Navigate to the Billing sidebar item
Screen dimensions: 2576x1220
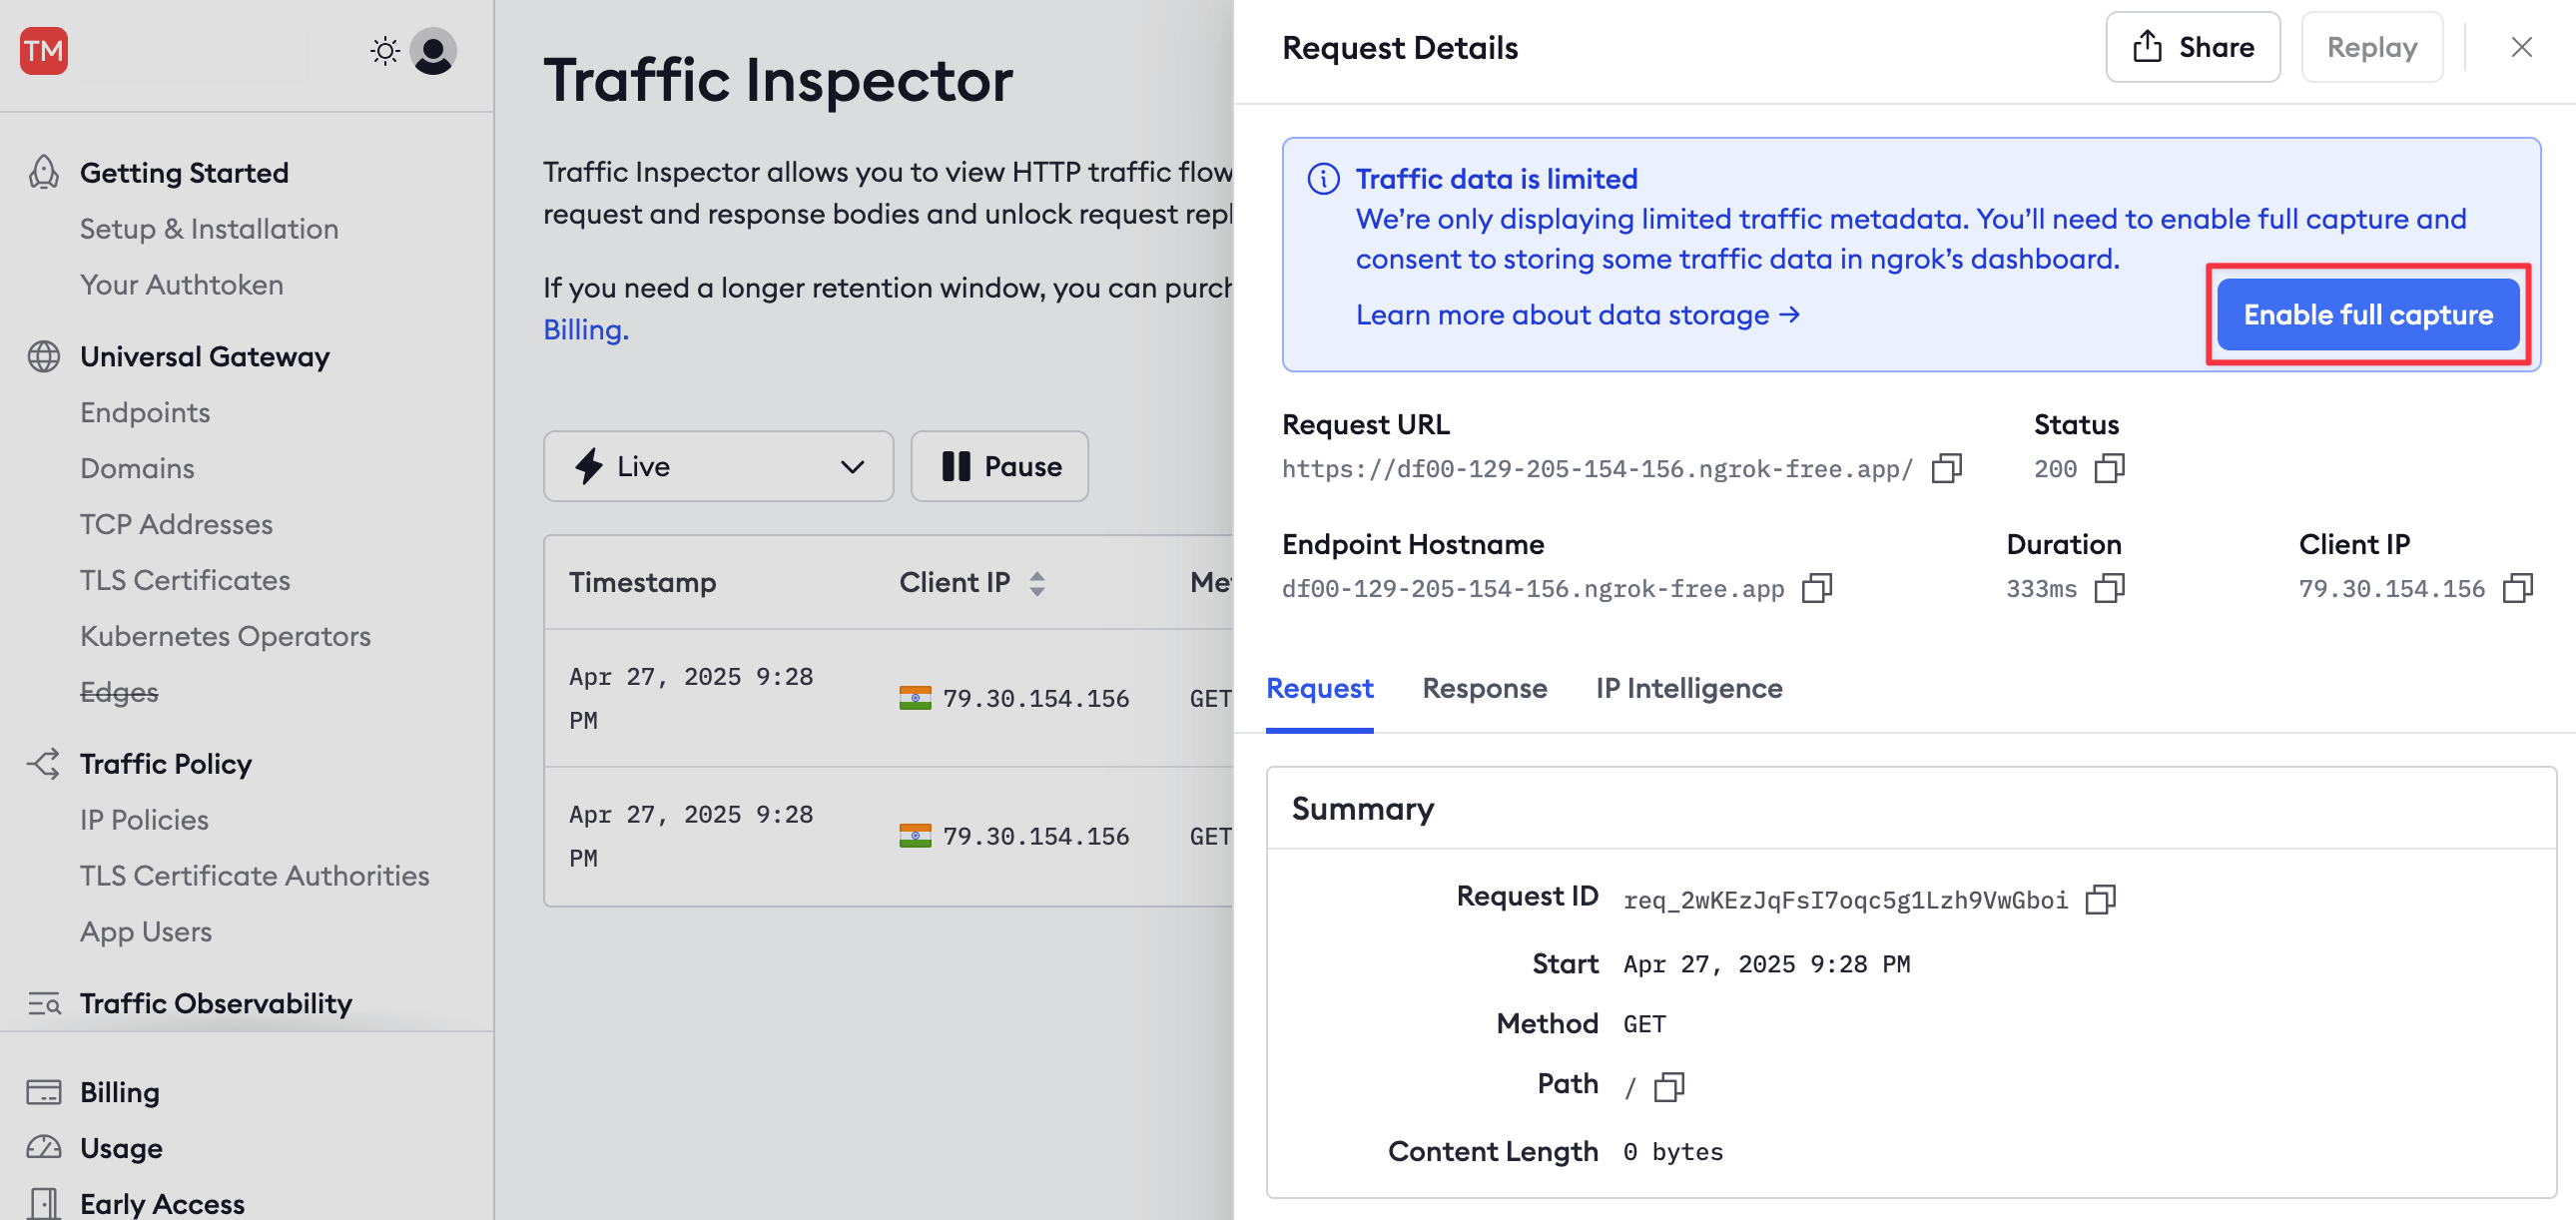(x=119, y=1092)
